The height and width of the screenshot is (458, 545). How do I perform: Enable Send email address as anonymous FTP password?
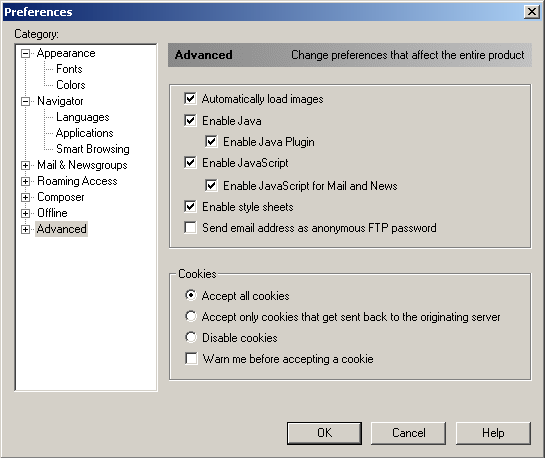point(190,228)
